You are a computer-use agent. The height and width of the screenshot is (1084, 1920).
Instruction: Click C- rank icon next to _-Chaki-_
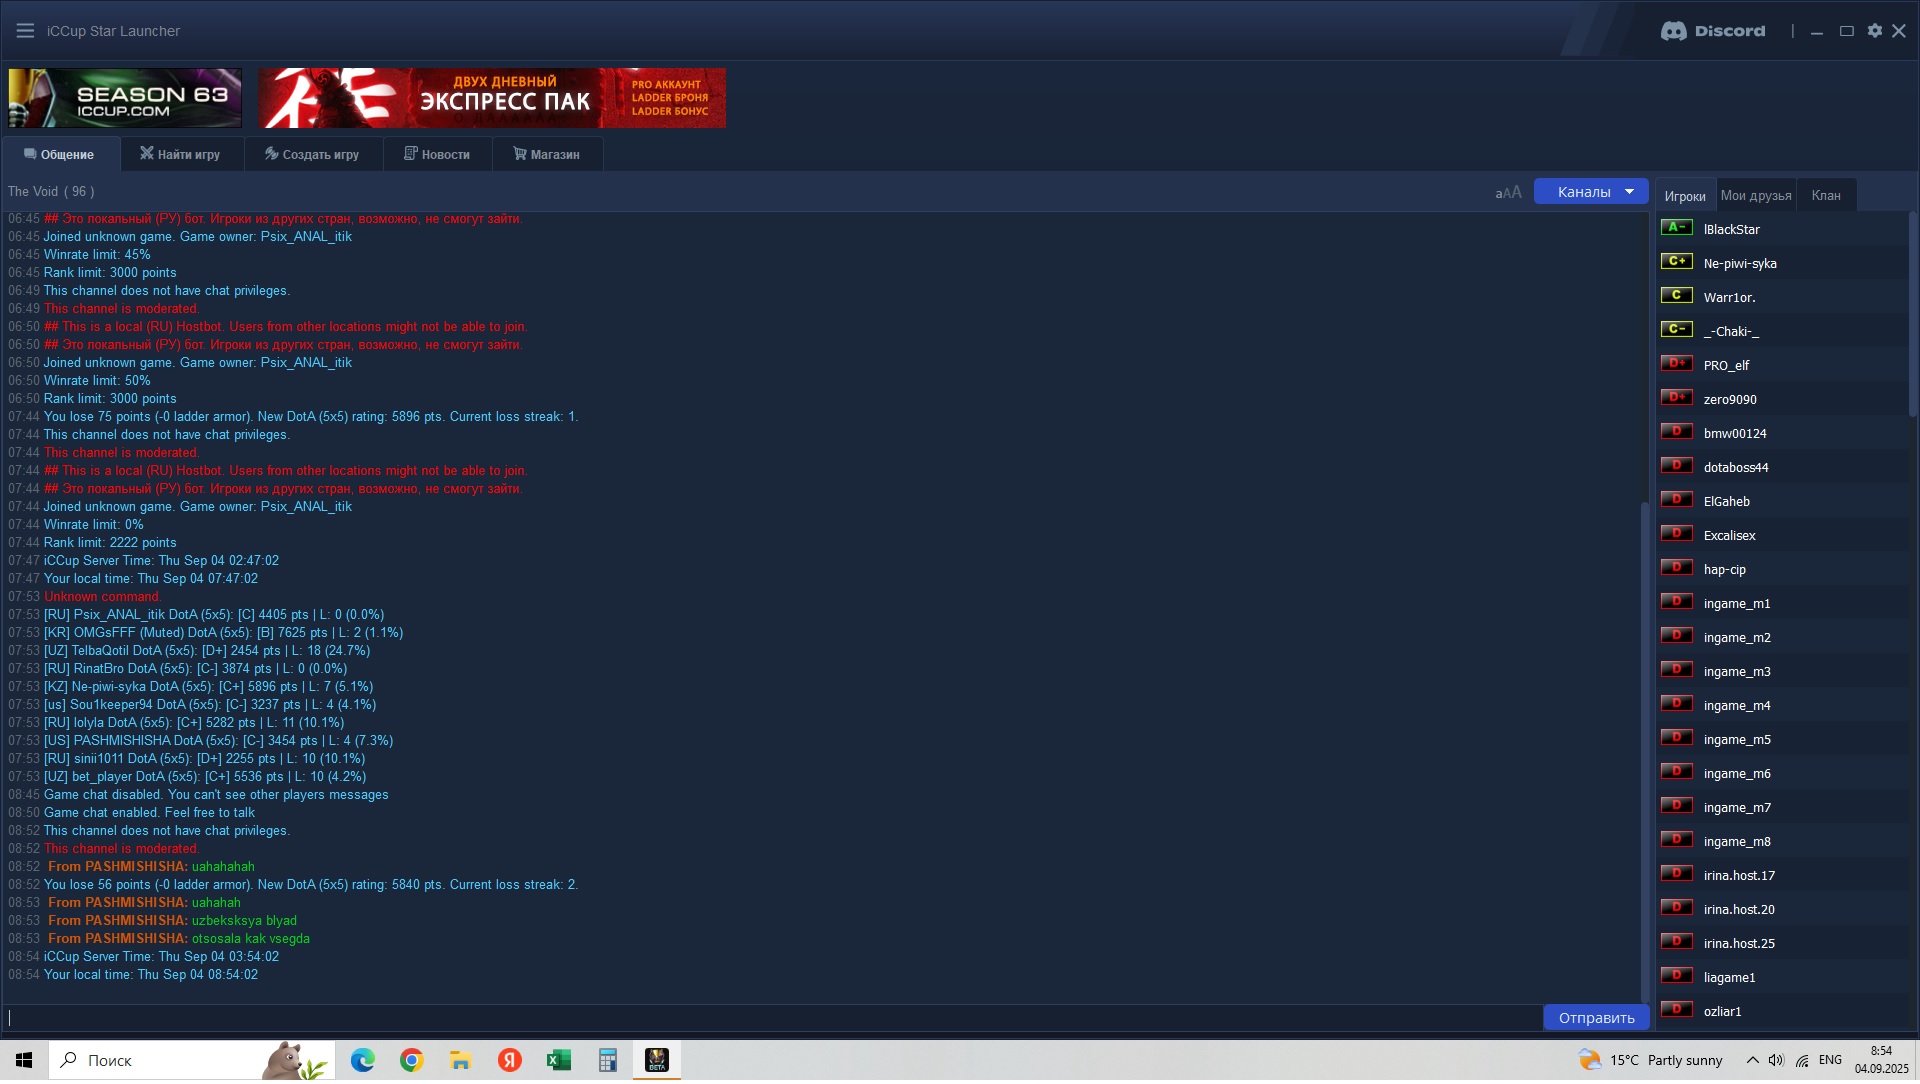tap(1677, 330)
